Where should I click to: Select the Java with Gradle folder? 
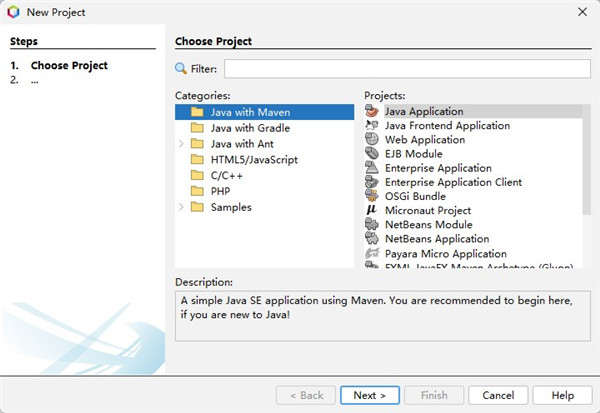250,128
